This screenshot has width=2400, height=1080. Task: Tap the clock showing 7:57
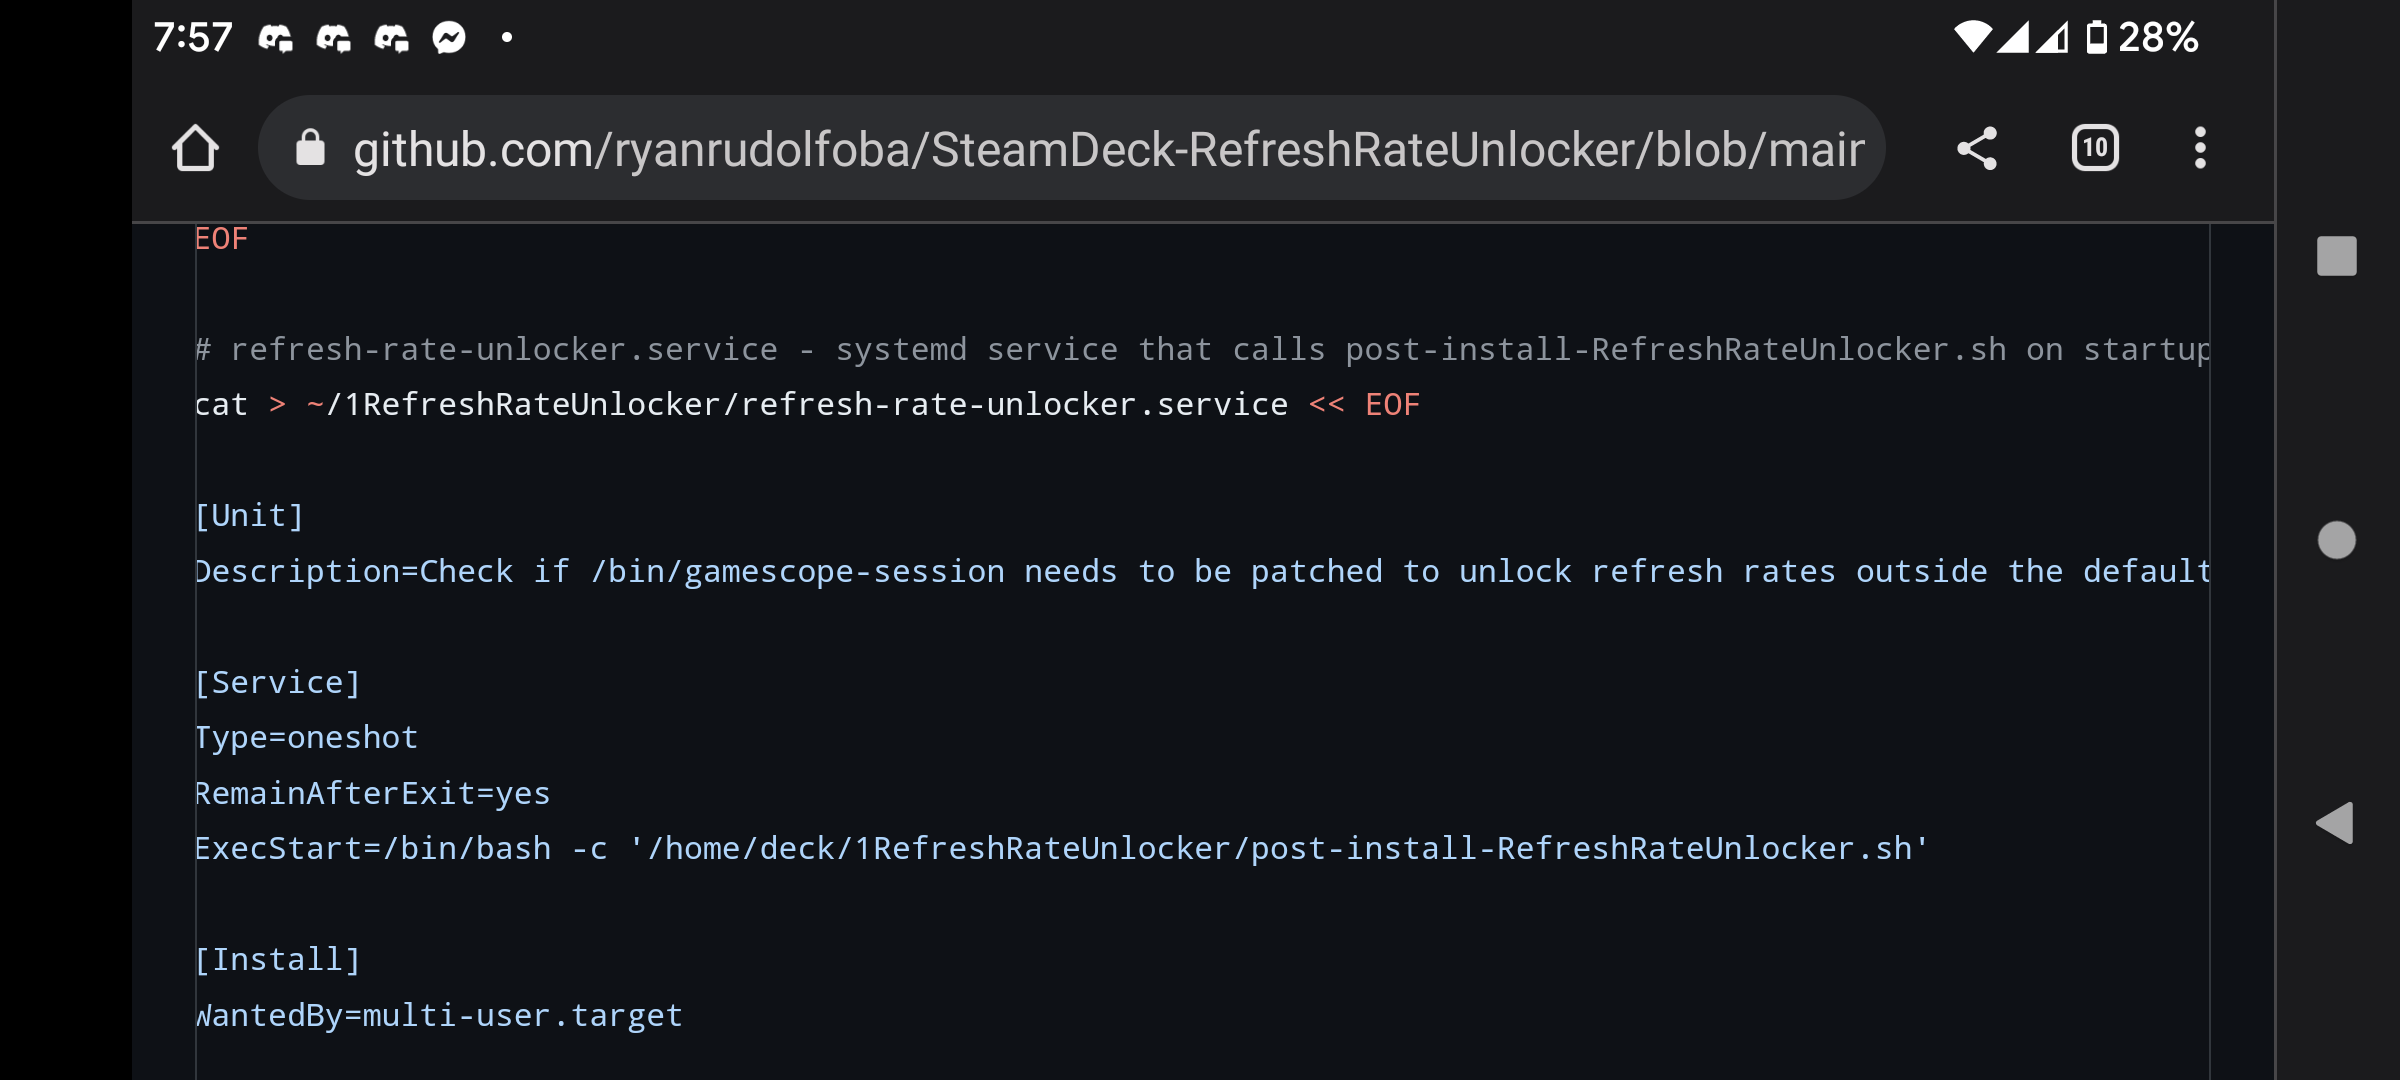193,37
